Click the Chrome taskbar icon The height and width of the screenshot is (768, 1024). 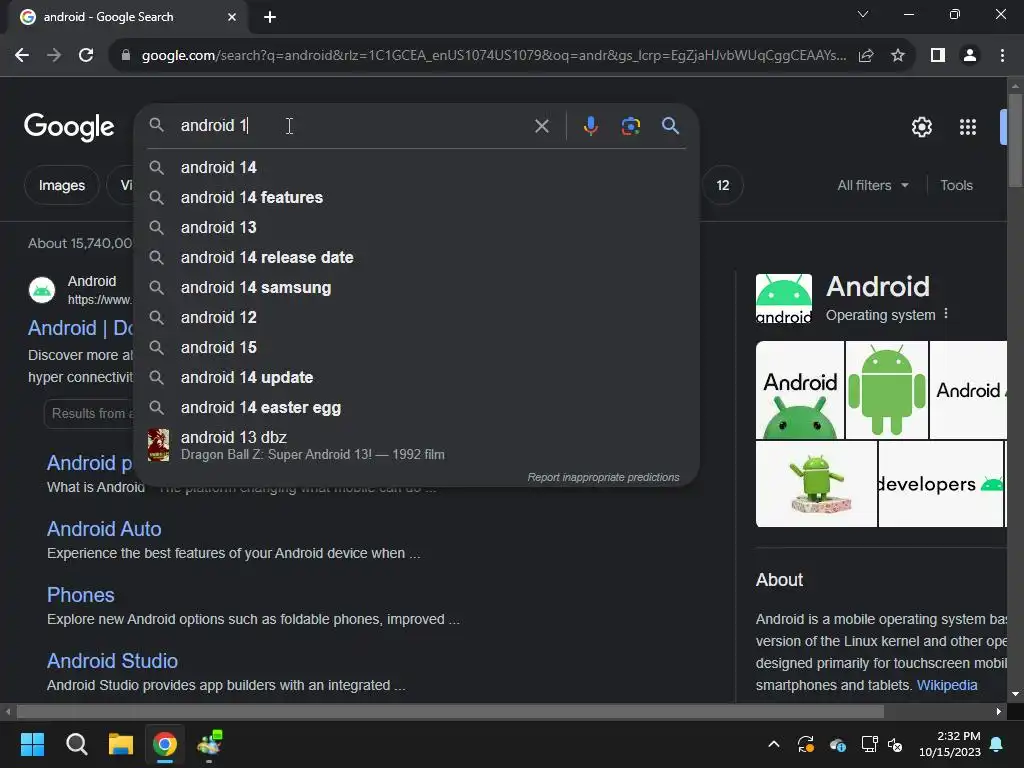click(165, 744)
